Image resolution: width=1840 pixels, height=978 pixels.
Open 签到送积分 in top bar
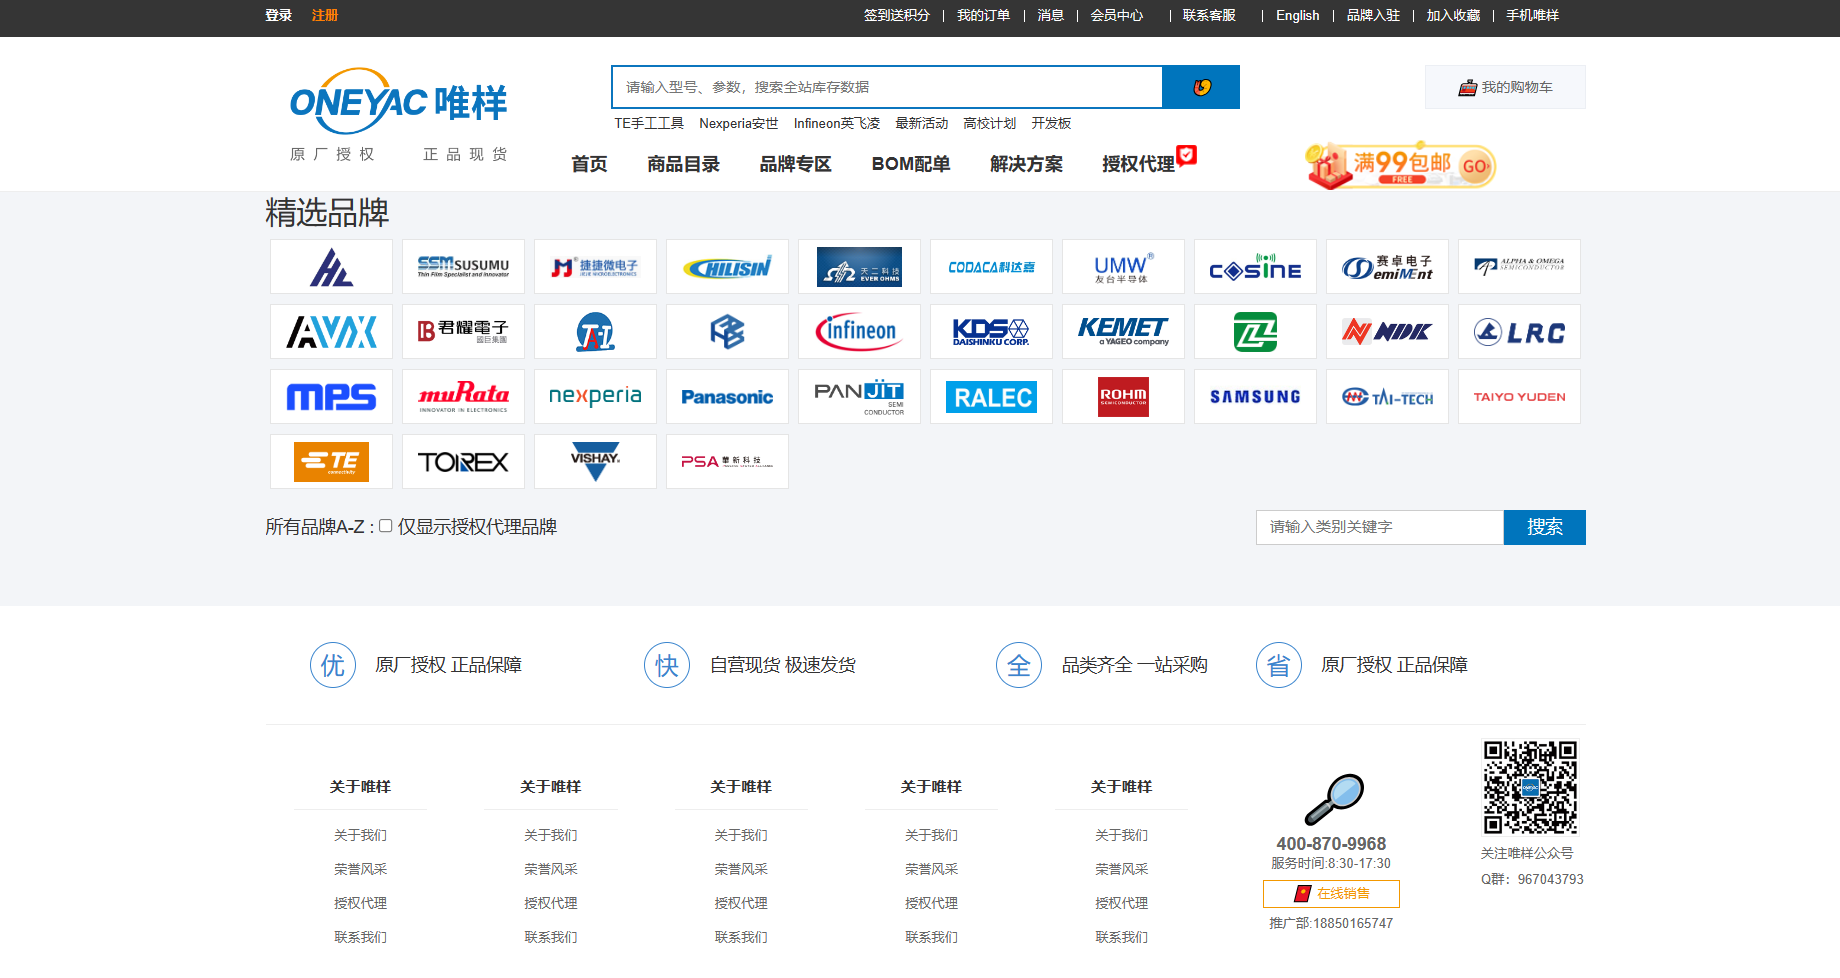(x=897, y=15)
